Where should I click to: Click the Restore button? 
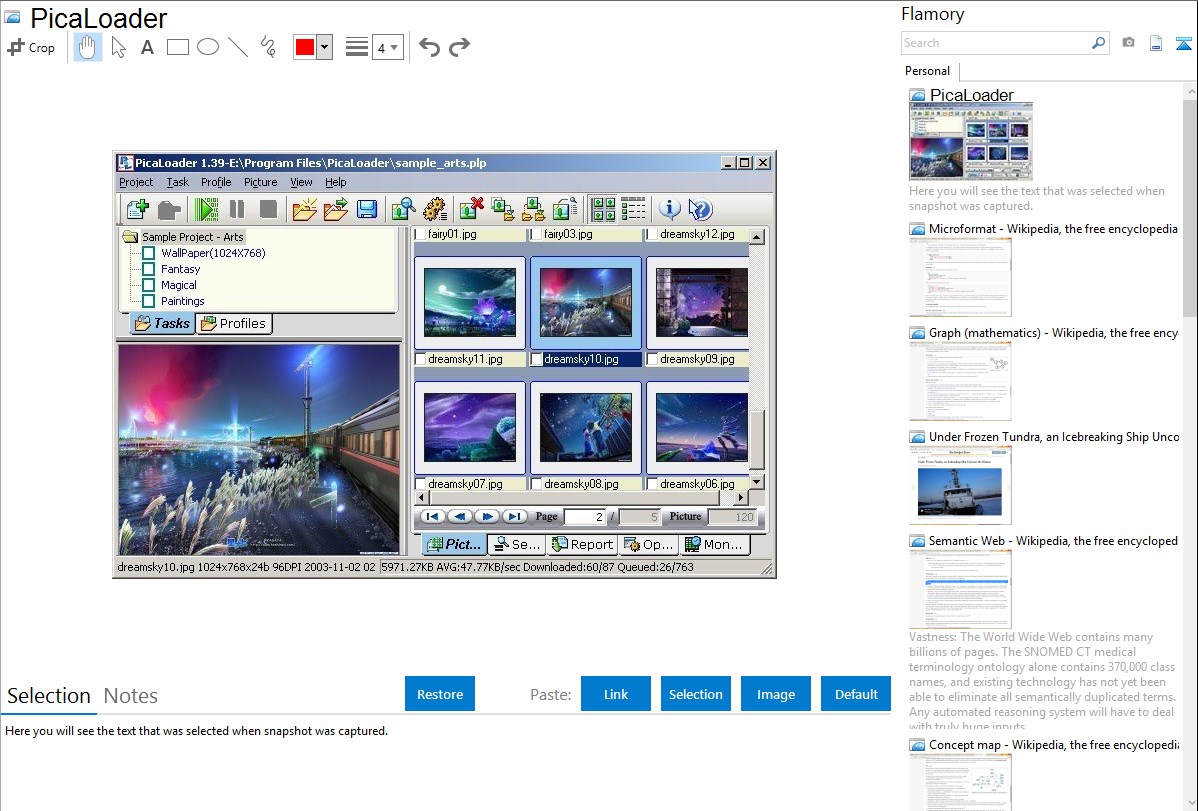tap(440, 694)
